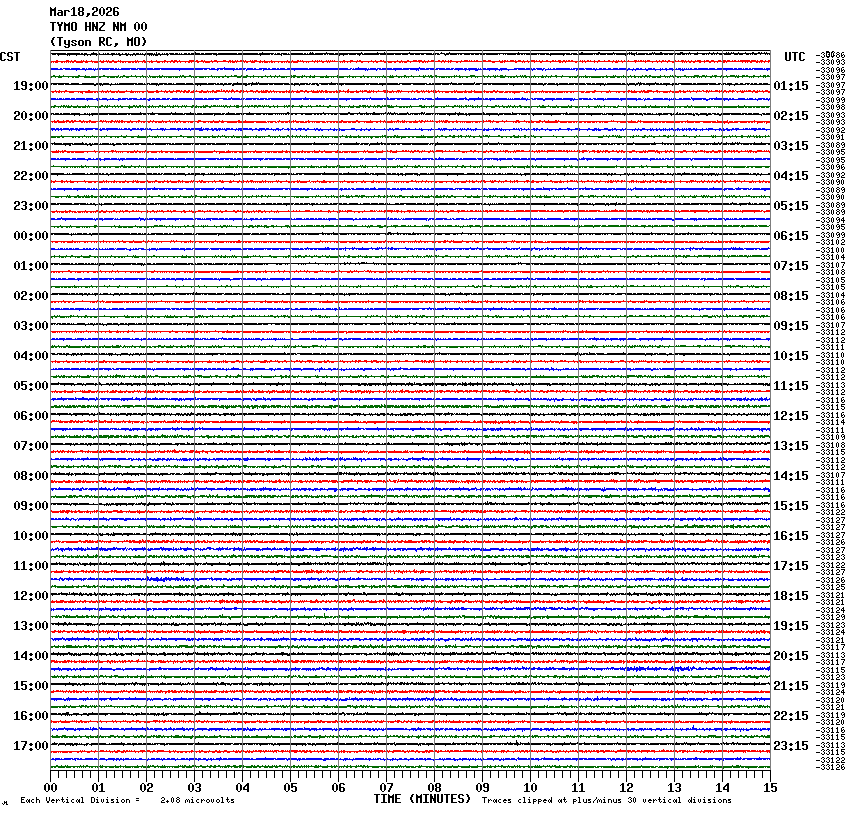The height and width of the screenshot is (814, 850).
Task: Click the TIME (MINUTES) axis title
Action: coord(422,799)
